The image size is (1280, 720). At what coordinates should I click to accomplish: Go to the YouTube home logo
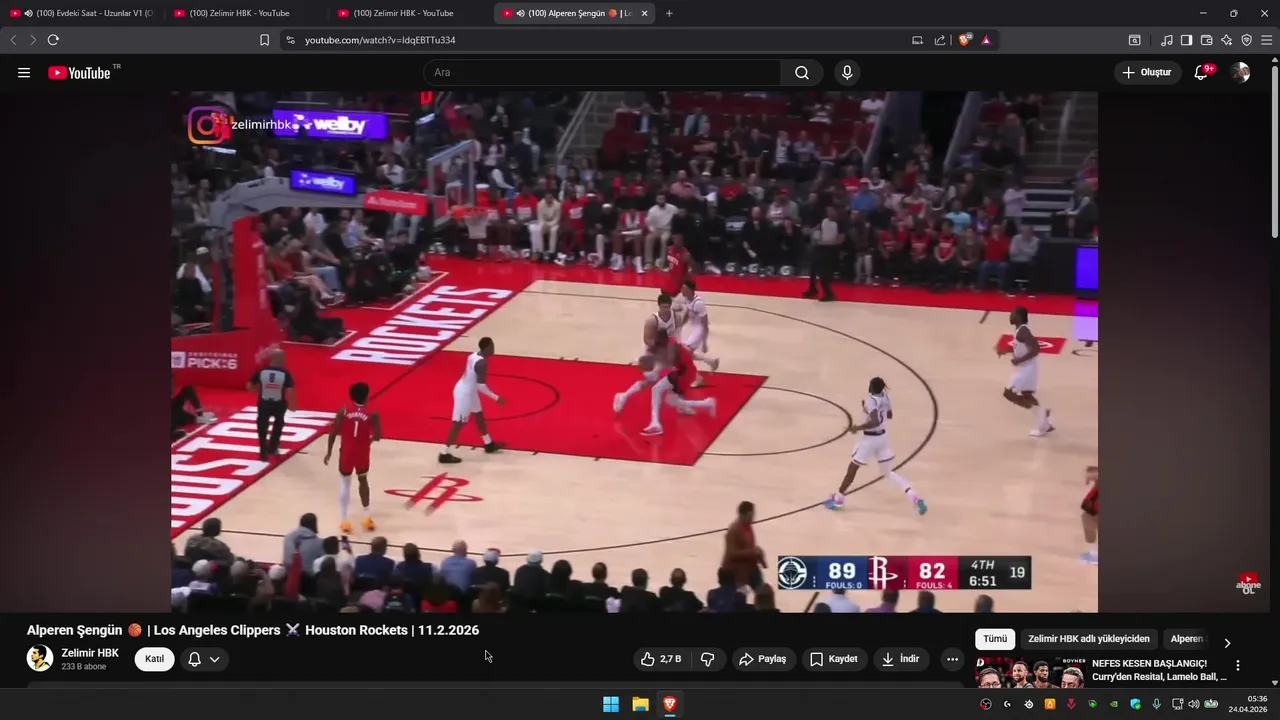79,72
